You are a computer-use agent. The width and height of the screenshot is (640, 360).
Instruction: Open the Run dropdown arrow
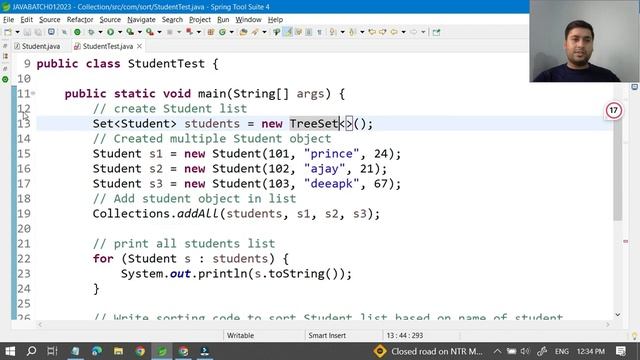click(x=120, y=32)
